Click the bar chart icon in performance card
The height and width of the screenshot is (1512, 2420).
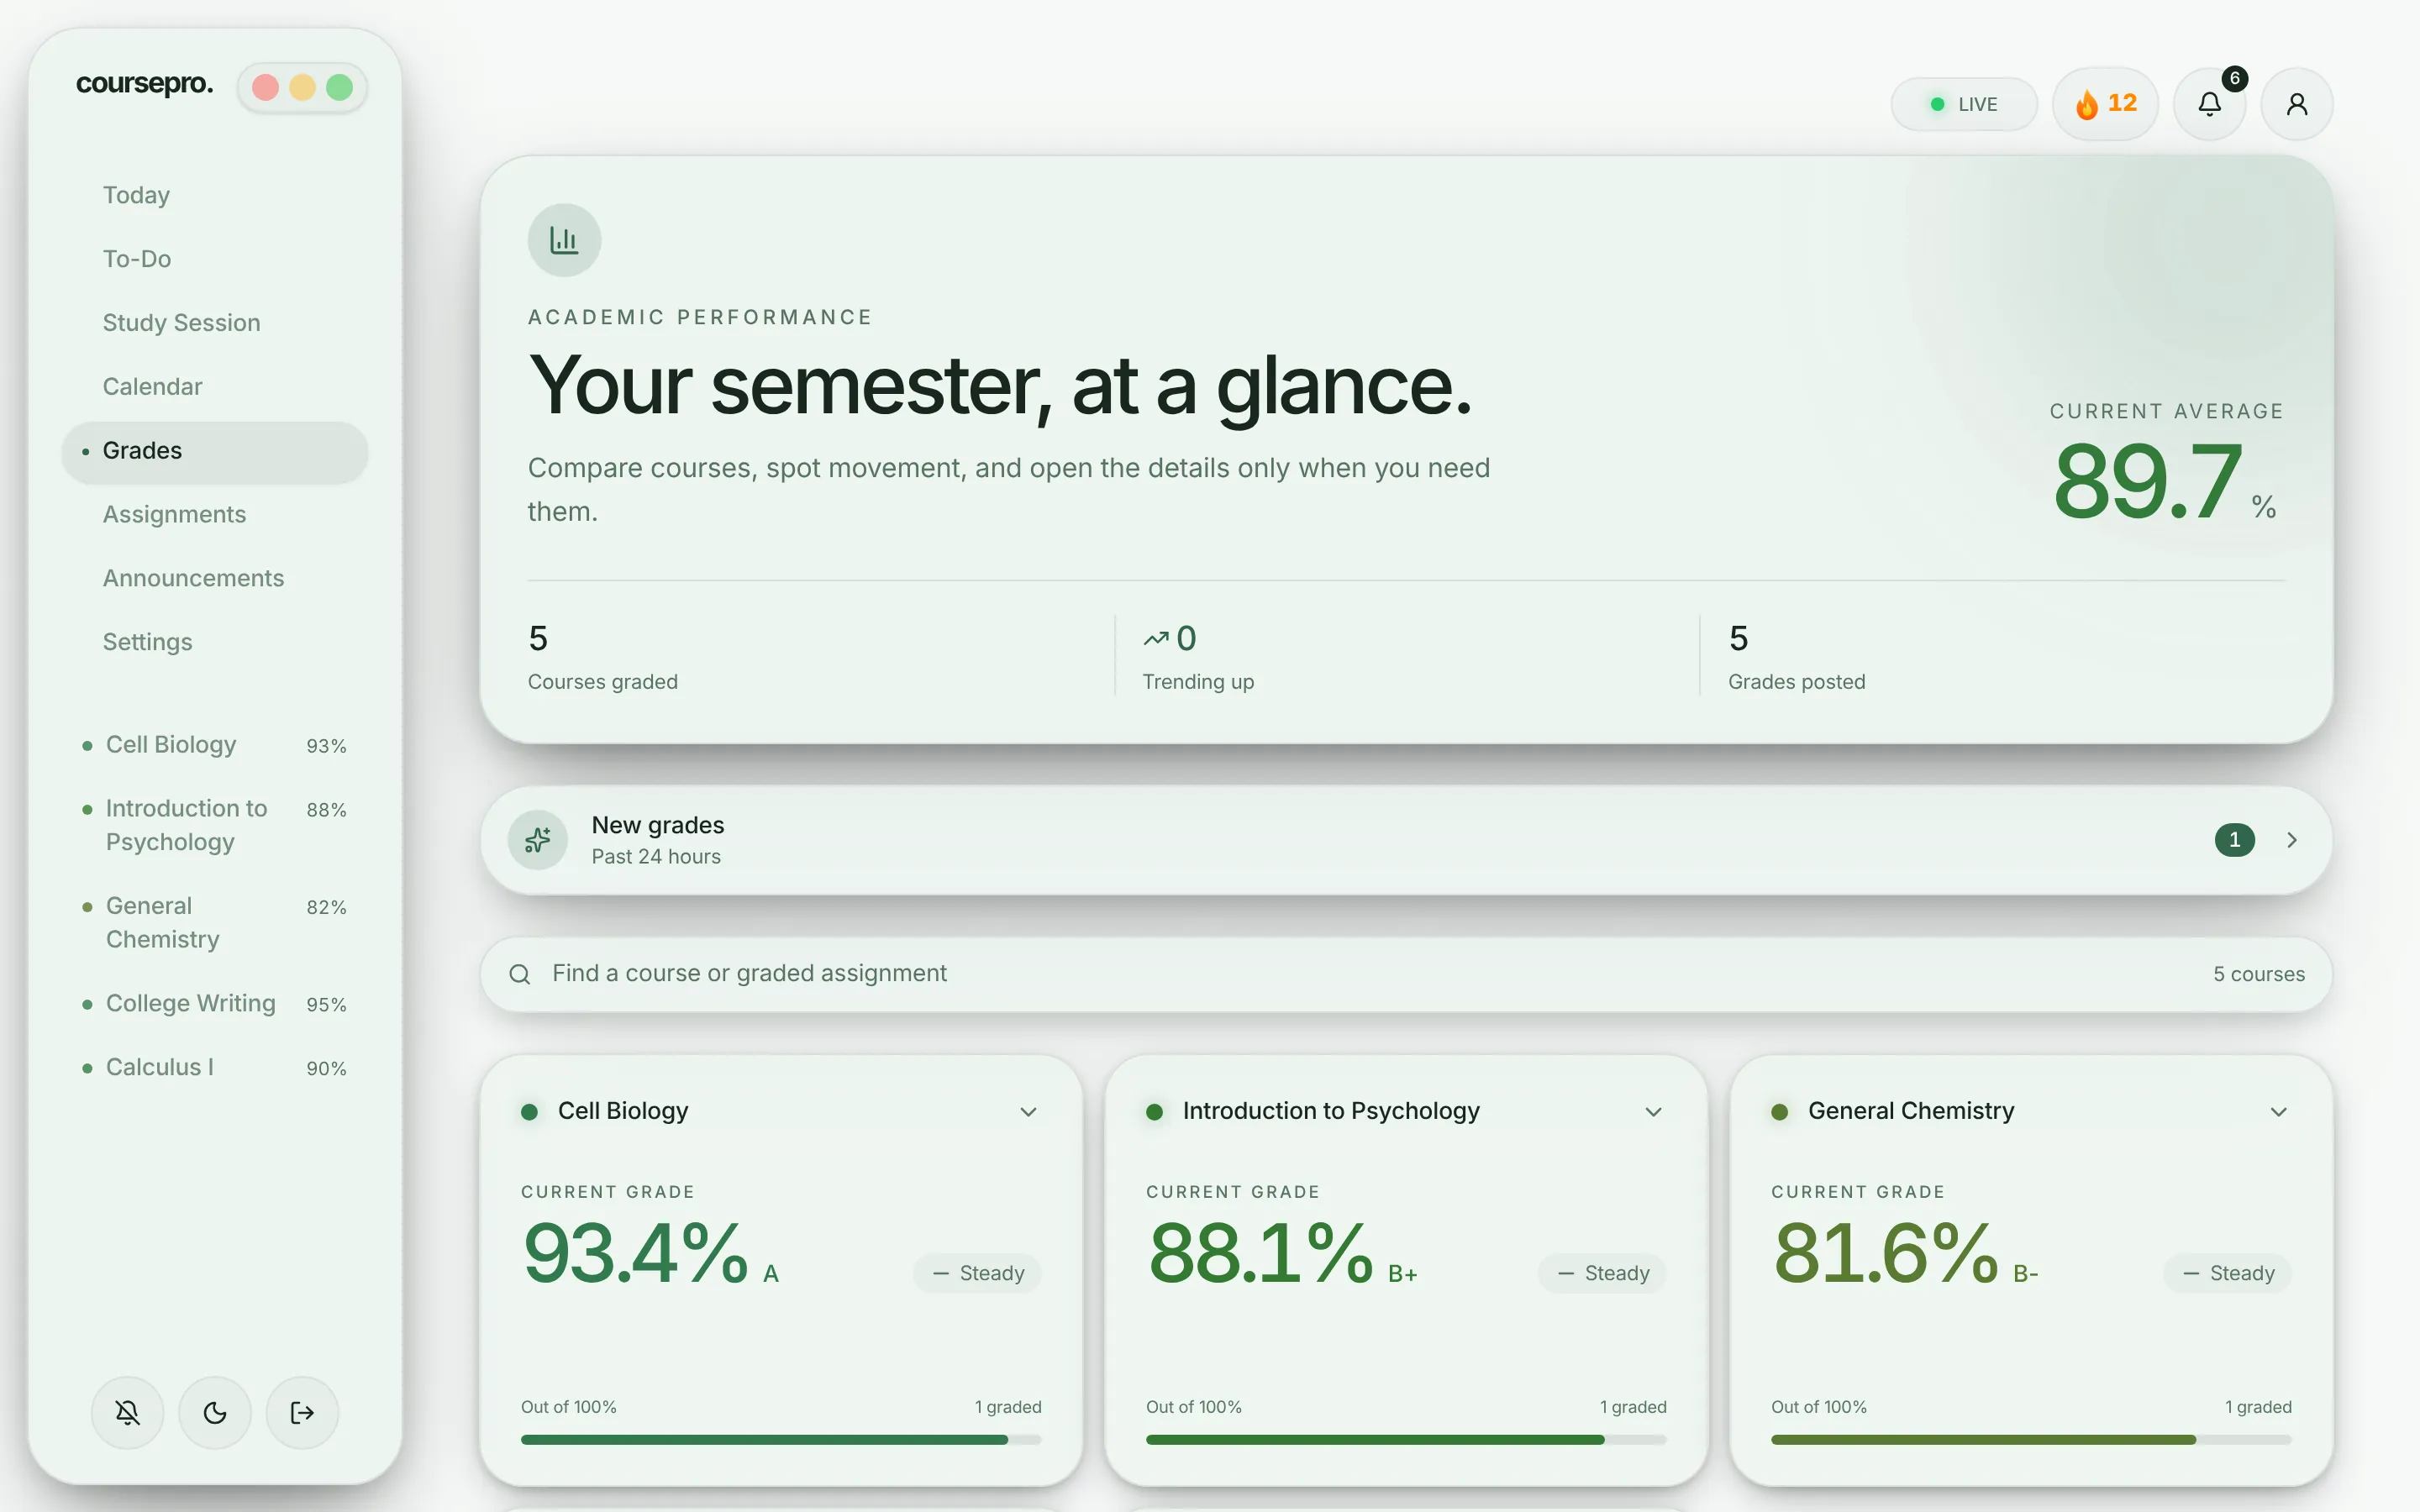pos(564,240)
